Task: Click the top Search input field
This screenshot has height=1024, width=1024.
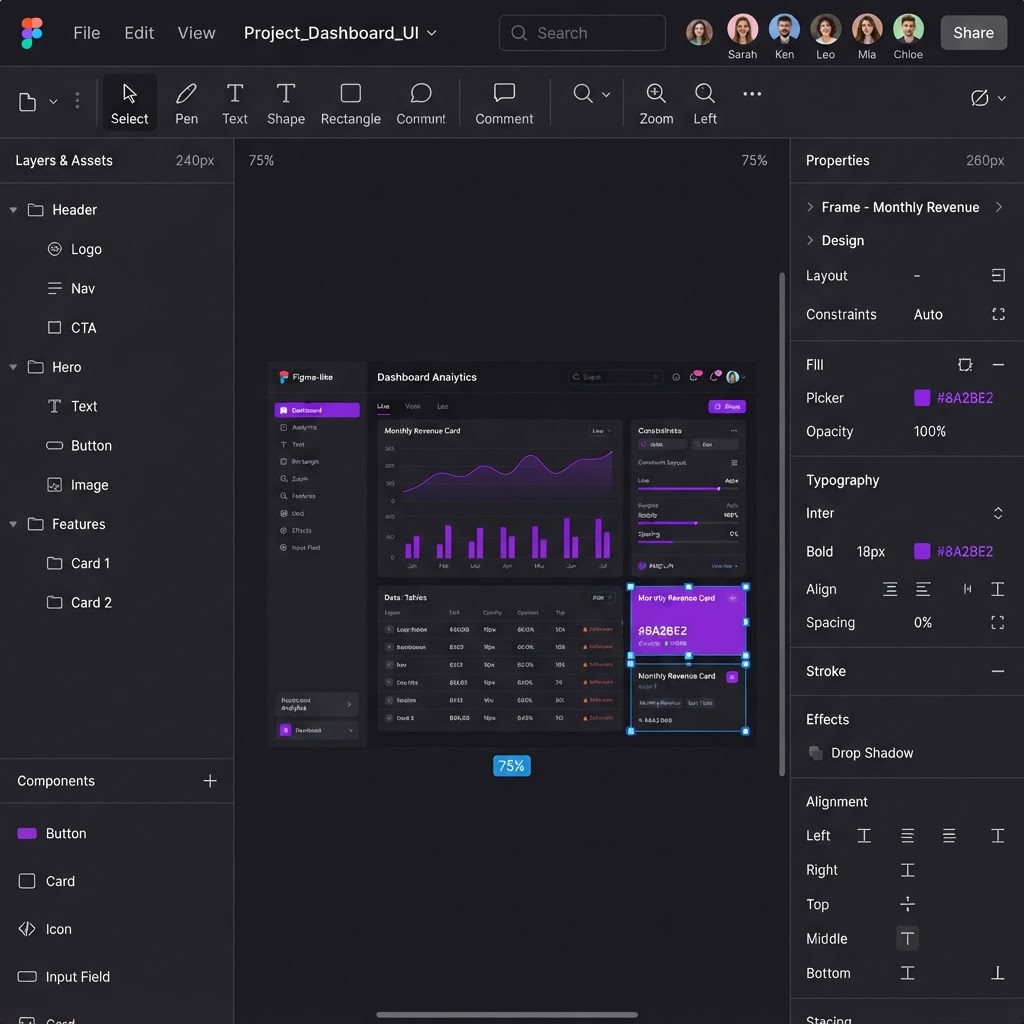Action: [x=582, y=33]
